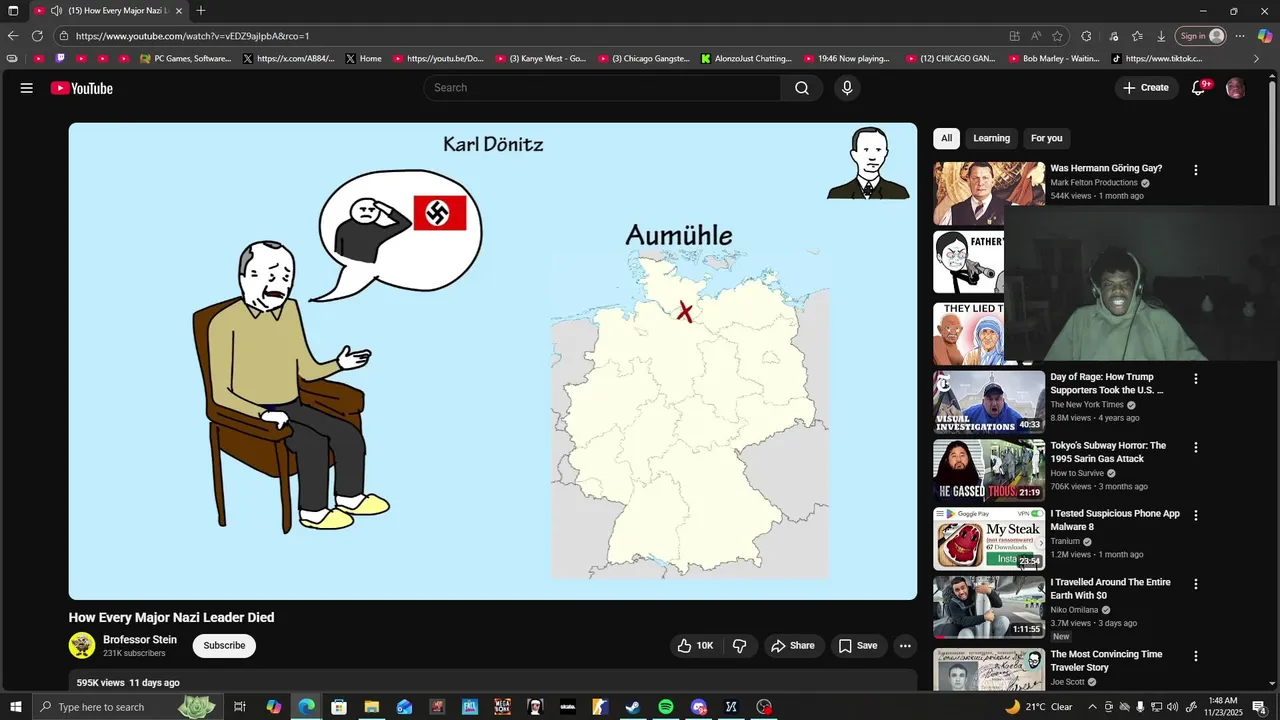The image size is (1280, 720).
Task: Save the video to a playlist
Action: pos(858,646)
